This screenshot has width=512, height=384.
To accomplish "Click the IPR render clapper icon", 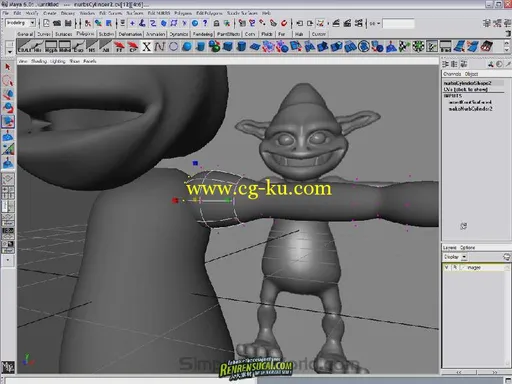I will tap(347, 23).
